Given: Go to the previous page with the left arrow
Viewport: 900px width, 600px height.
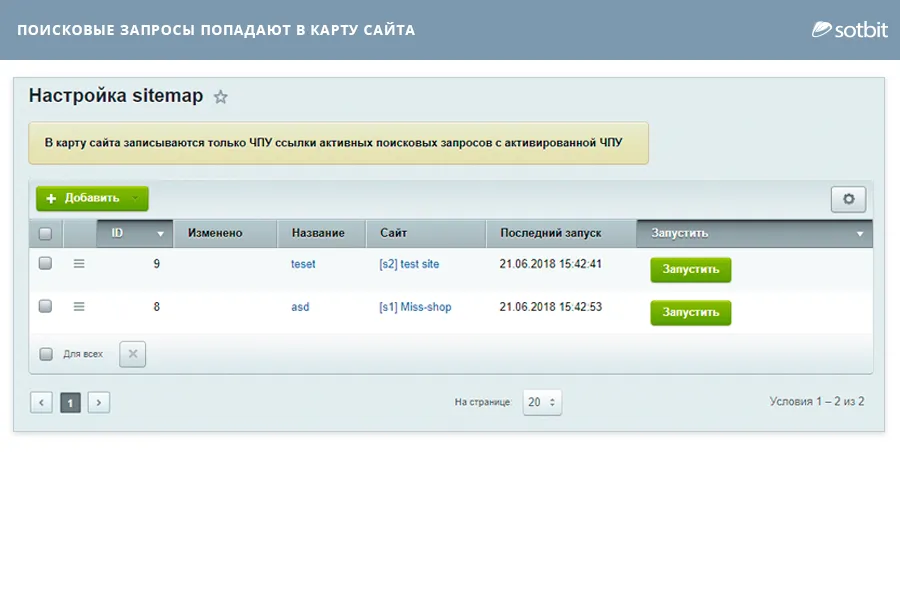Looking at the screenshot, I should click(x=41, y=402).
